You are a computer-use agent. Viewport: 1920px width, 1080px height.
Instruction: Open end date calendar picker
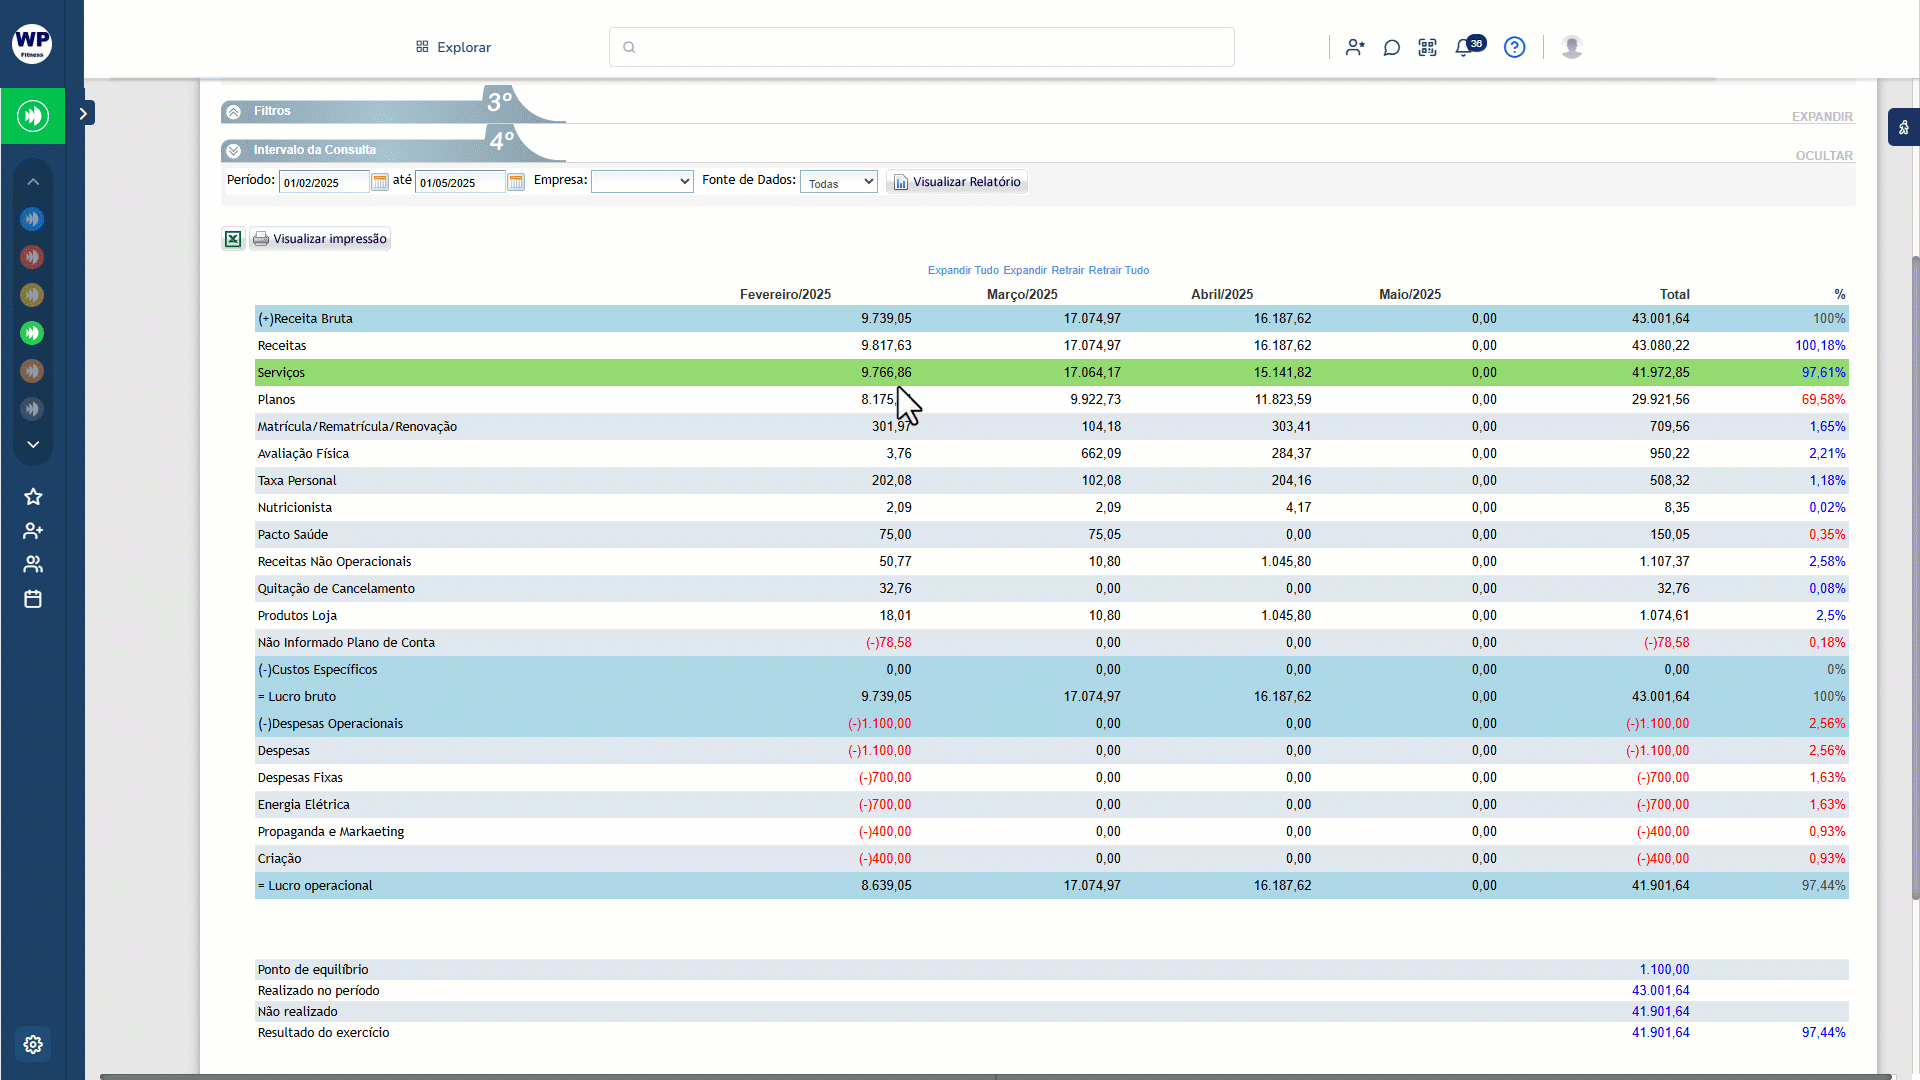pyautogui.click(x=516, y=182)
